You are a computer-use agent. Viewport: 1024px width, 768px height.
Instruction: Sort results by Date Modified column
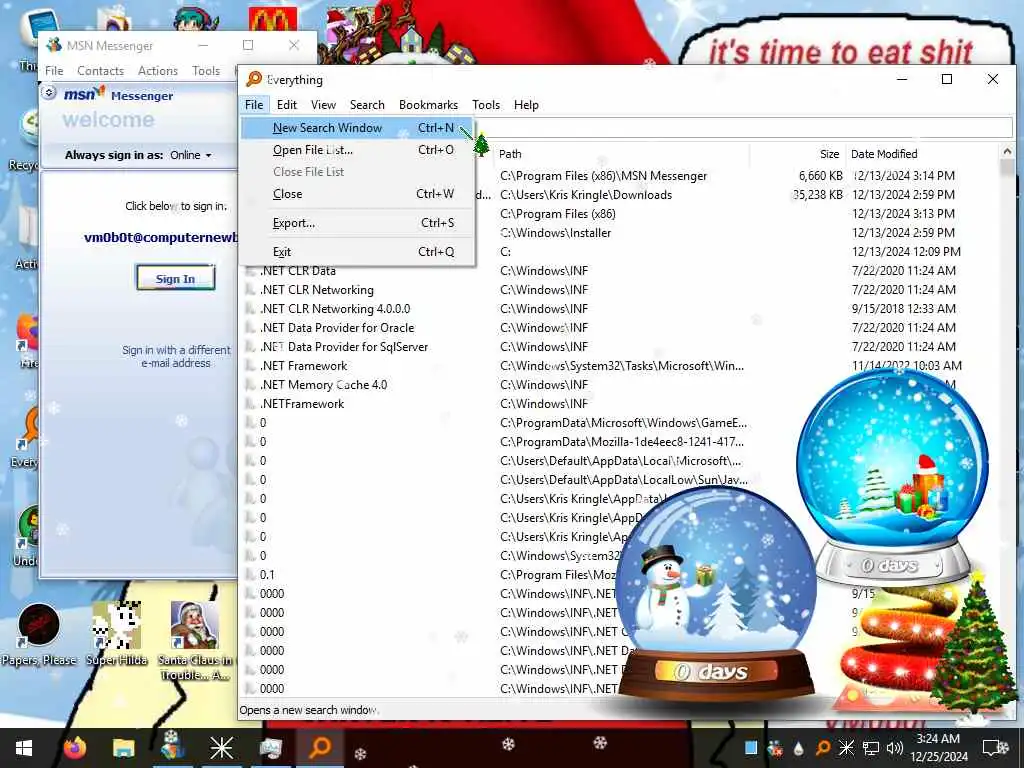click(x=921, y=154)
